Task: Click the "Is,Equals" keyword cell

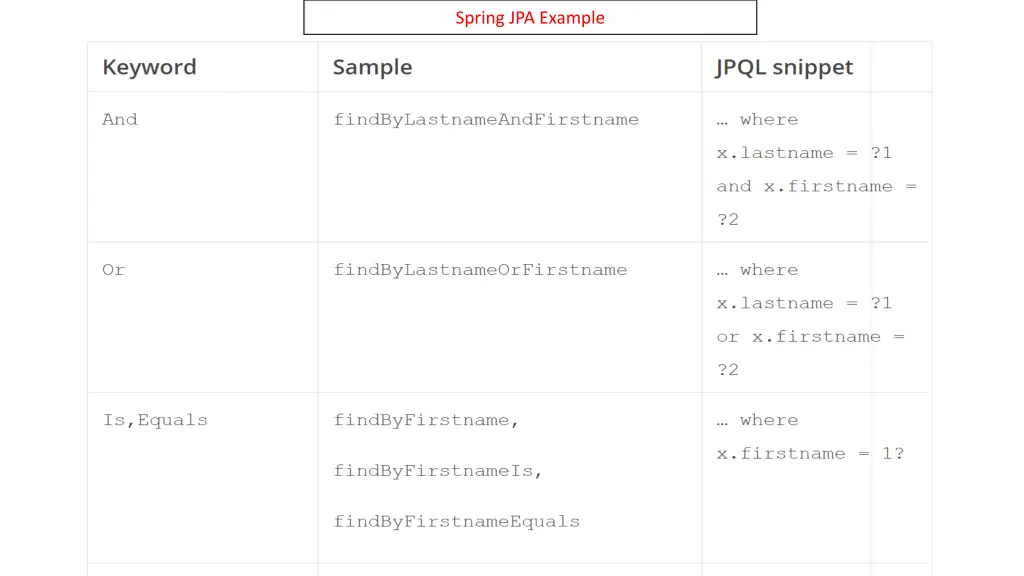Action: pyautogui.click(x=155, y=420)
